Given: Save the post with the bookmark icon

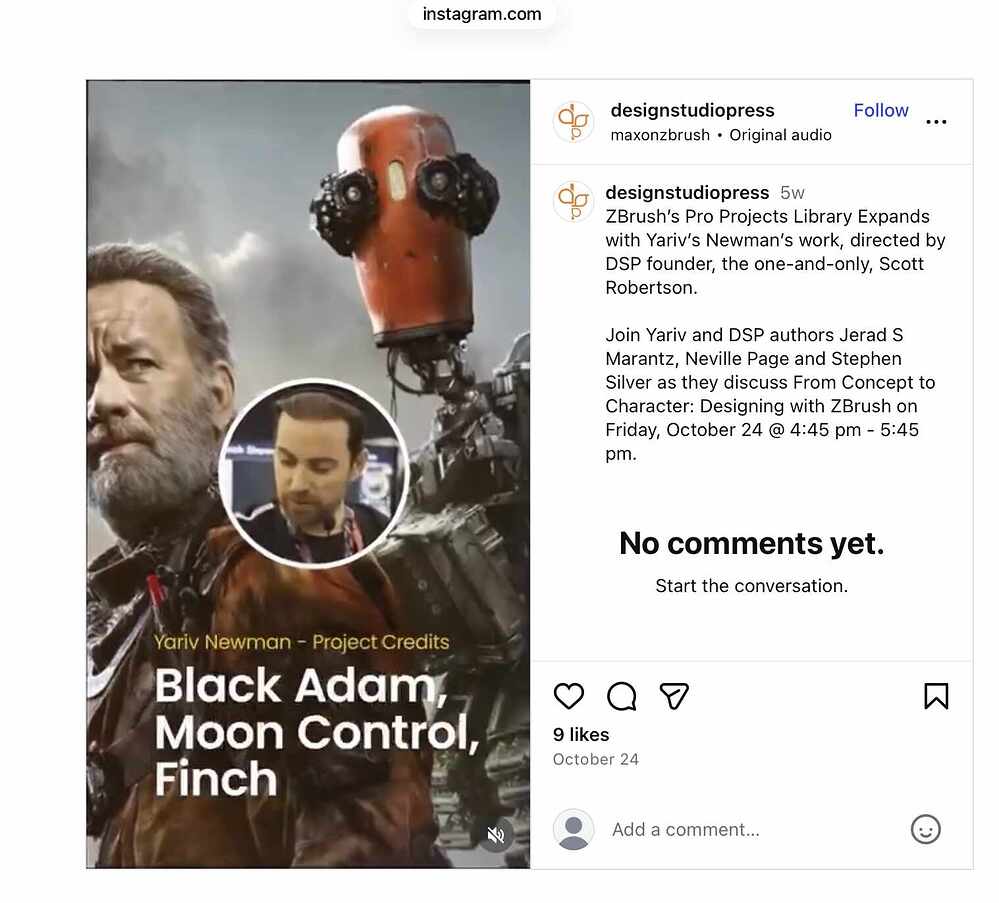Looking at the screenshot, I should 936,695.
